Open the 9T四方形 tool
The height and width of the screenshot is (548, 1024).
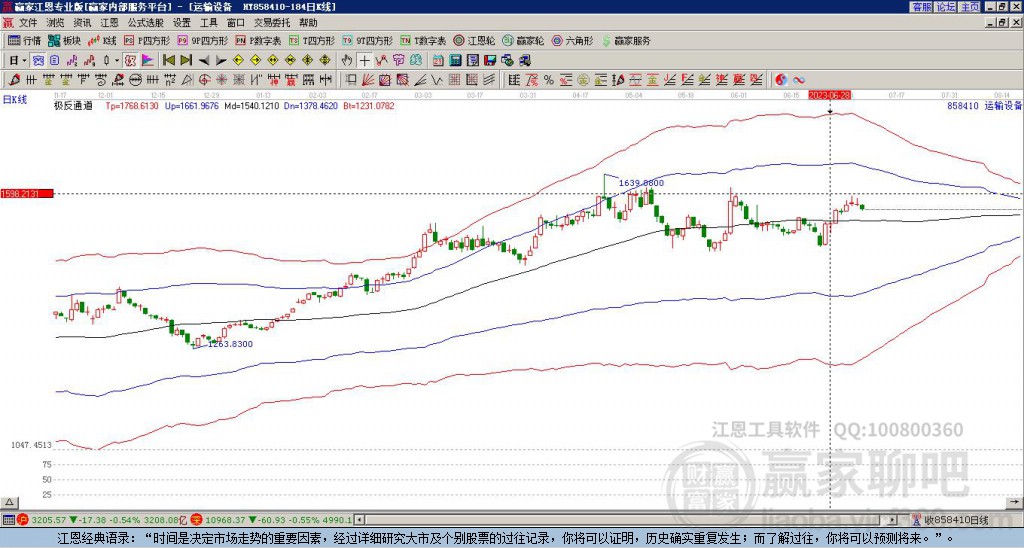click(x=368, y=40)
